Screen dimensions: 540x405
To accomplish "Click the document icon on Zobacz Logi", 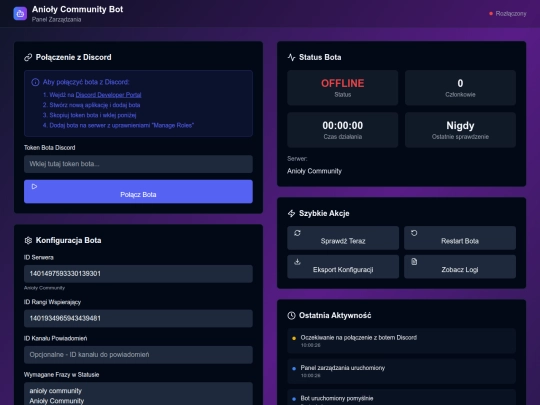I will pyautogui.click(x=414, y=262).
